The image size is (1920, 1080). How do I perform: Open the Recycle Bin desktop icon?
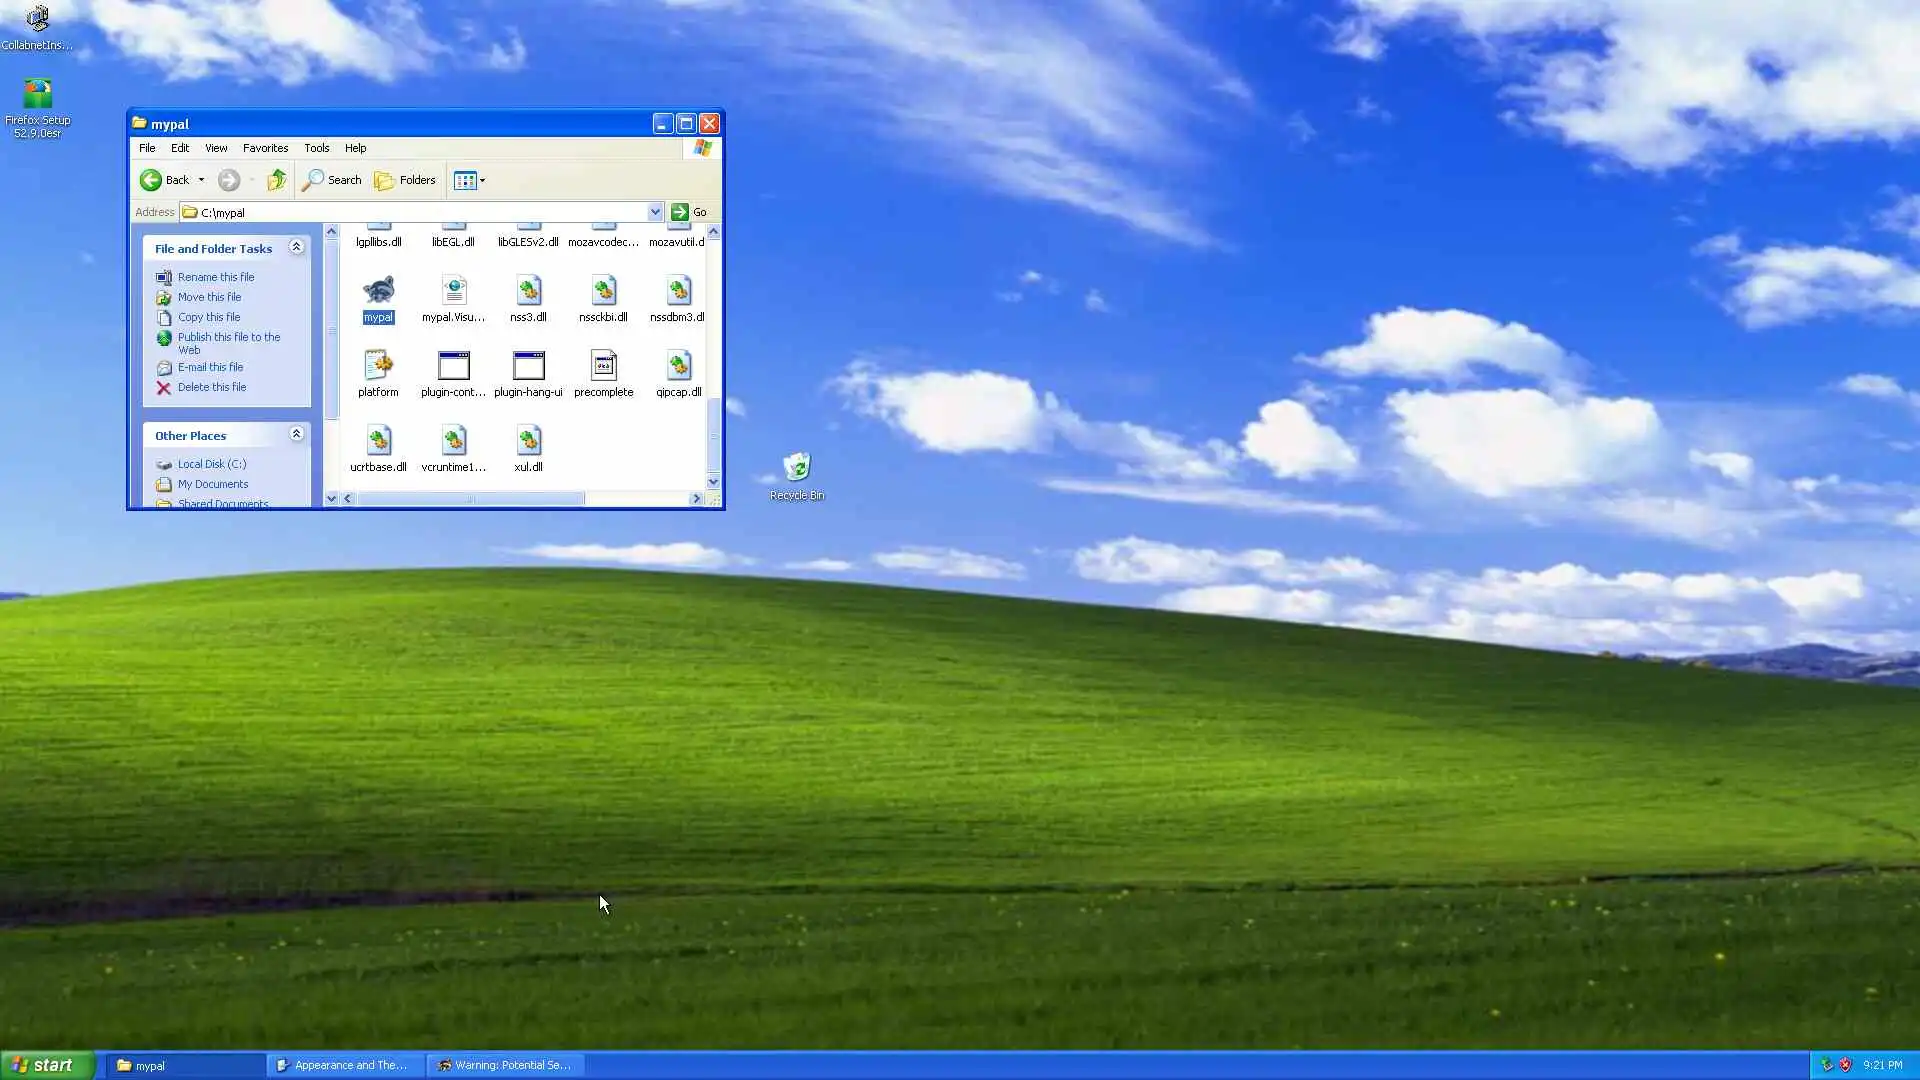797,468
